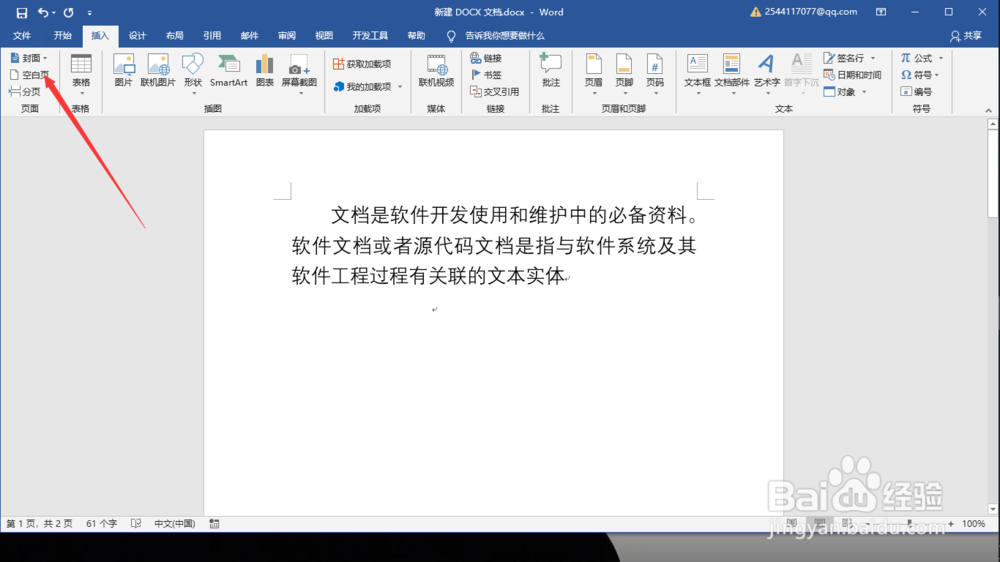The height and width of the screenshot is (562, 1000).
Task: Open the 形状 shapes gallery
Action: [x=193, y=74]
